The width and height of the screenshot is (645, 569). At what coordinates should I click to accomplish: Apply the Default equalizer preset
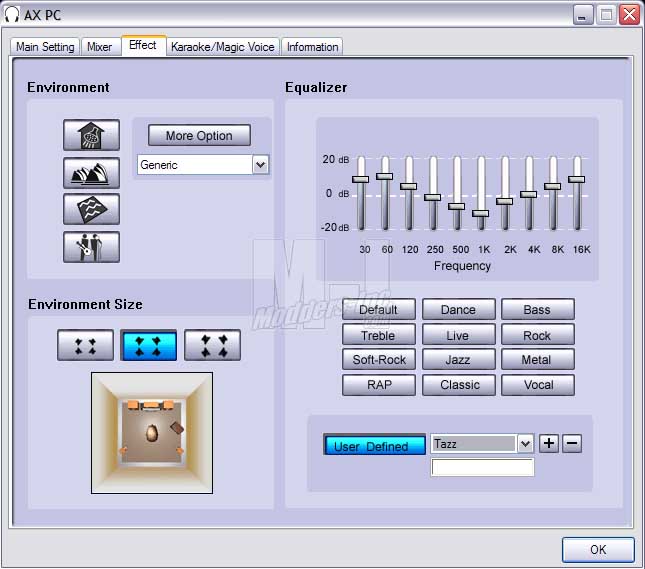click(x=378, y=309)
